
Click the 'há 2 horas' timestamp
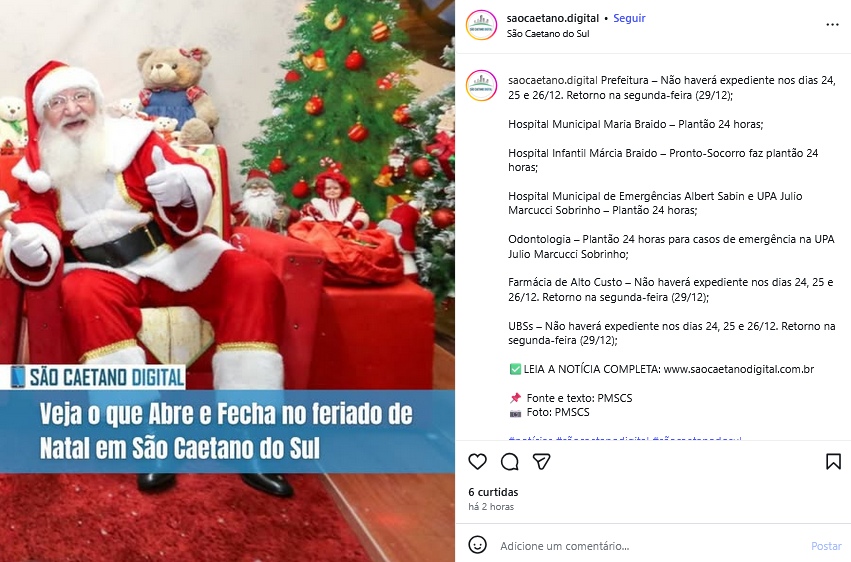[x=491, y=507]
